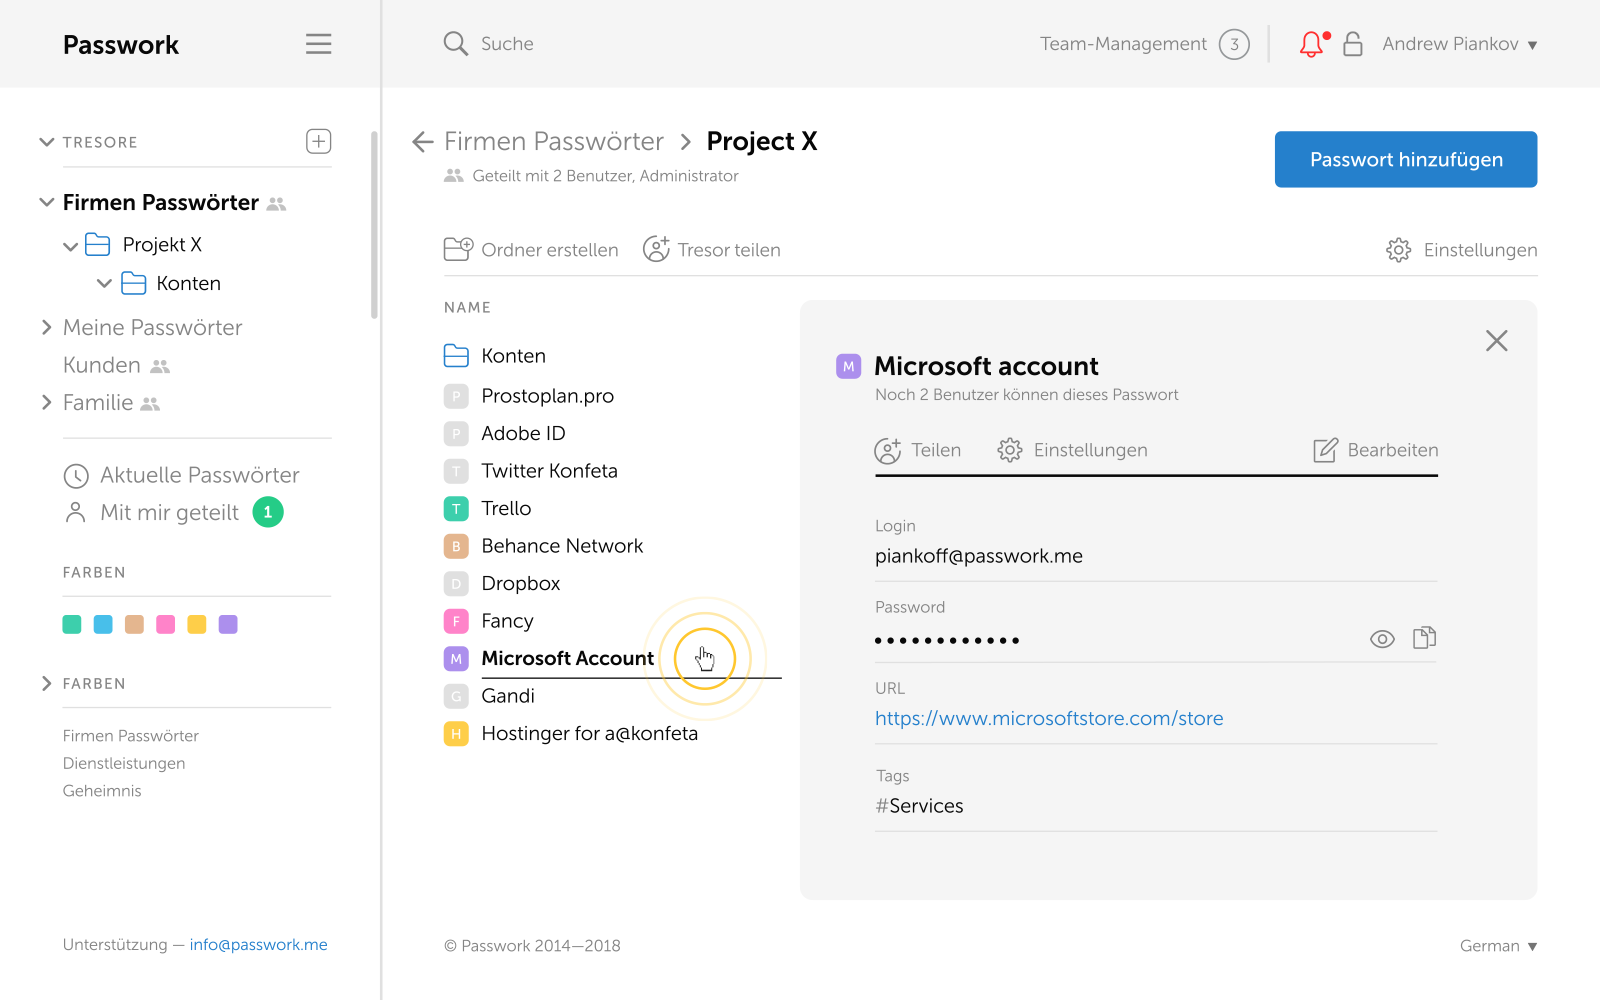This screenshot has height=1000, width=1600.
Task: Click the Fancy entry pink icon
Action: pyautogui.click(x=456, y=621)
